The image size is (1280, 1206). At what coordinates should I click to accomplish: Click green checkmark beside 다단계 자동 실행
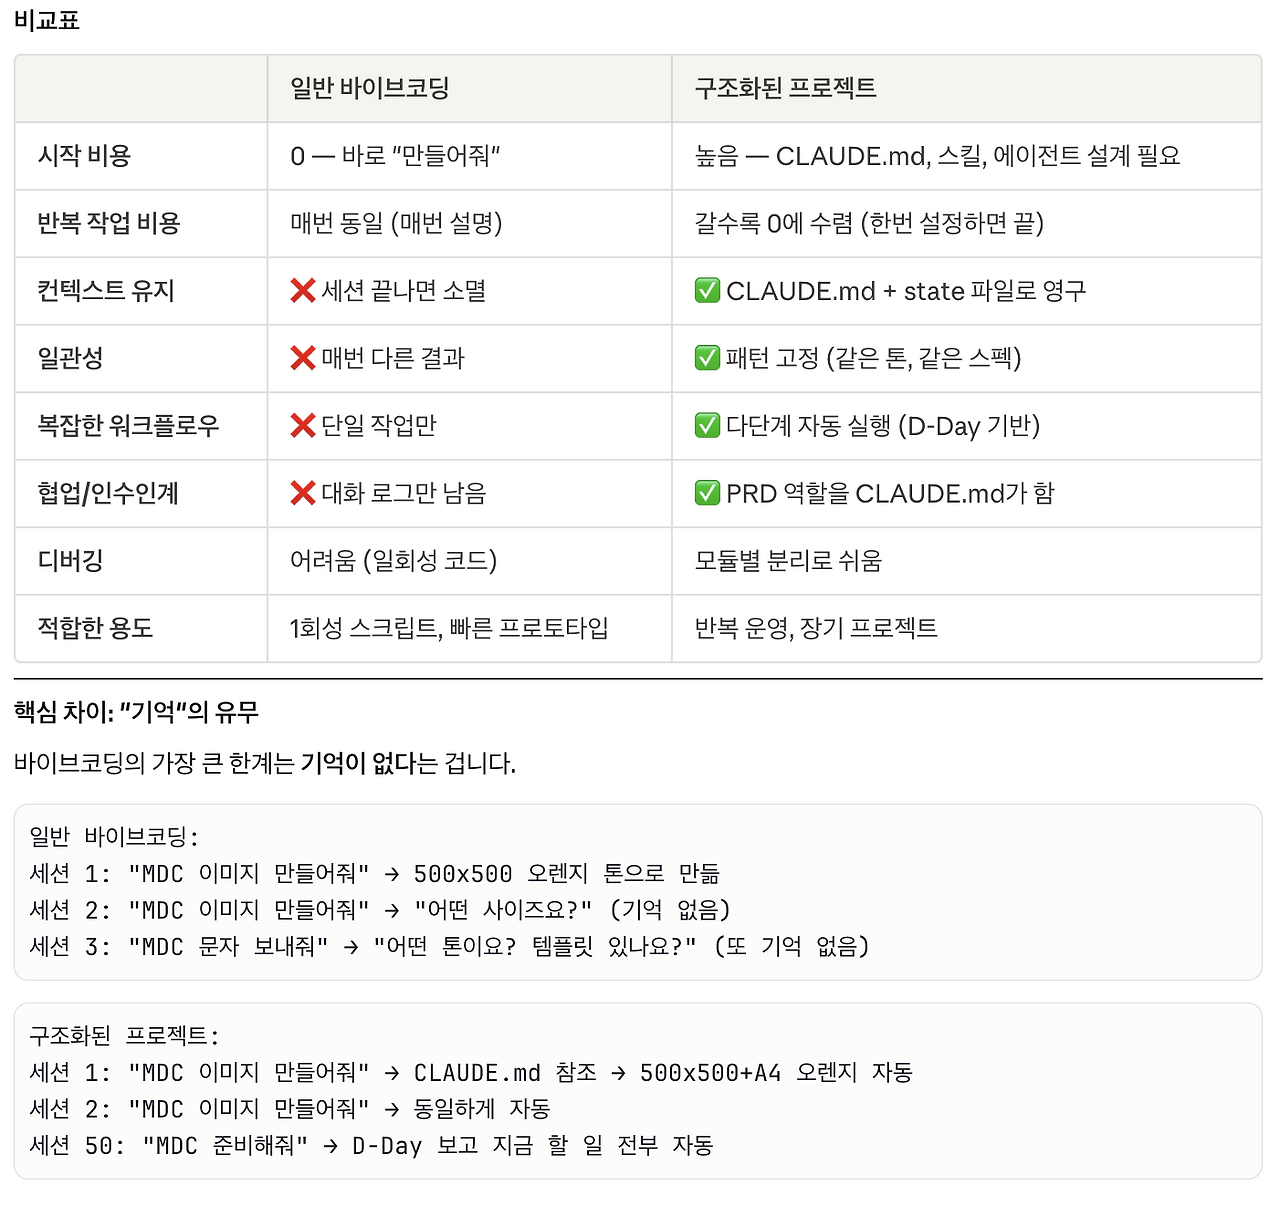tap(707, 426)
